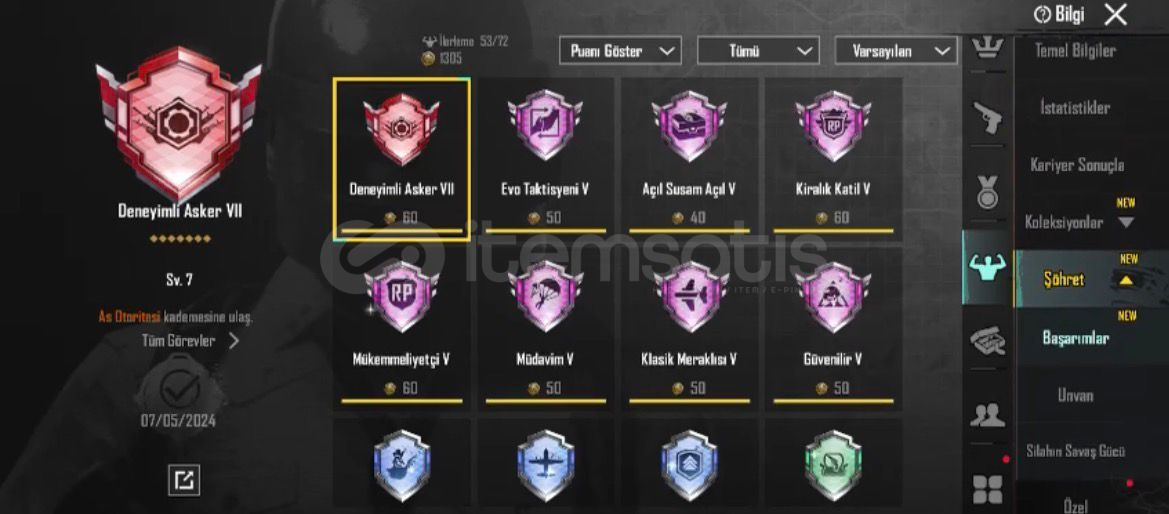Open the friends silhouette sidebar icon
The height and width of the screenshot is (514, 1169).
(x=988, y=415)
